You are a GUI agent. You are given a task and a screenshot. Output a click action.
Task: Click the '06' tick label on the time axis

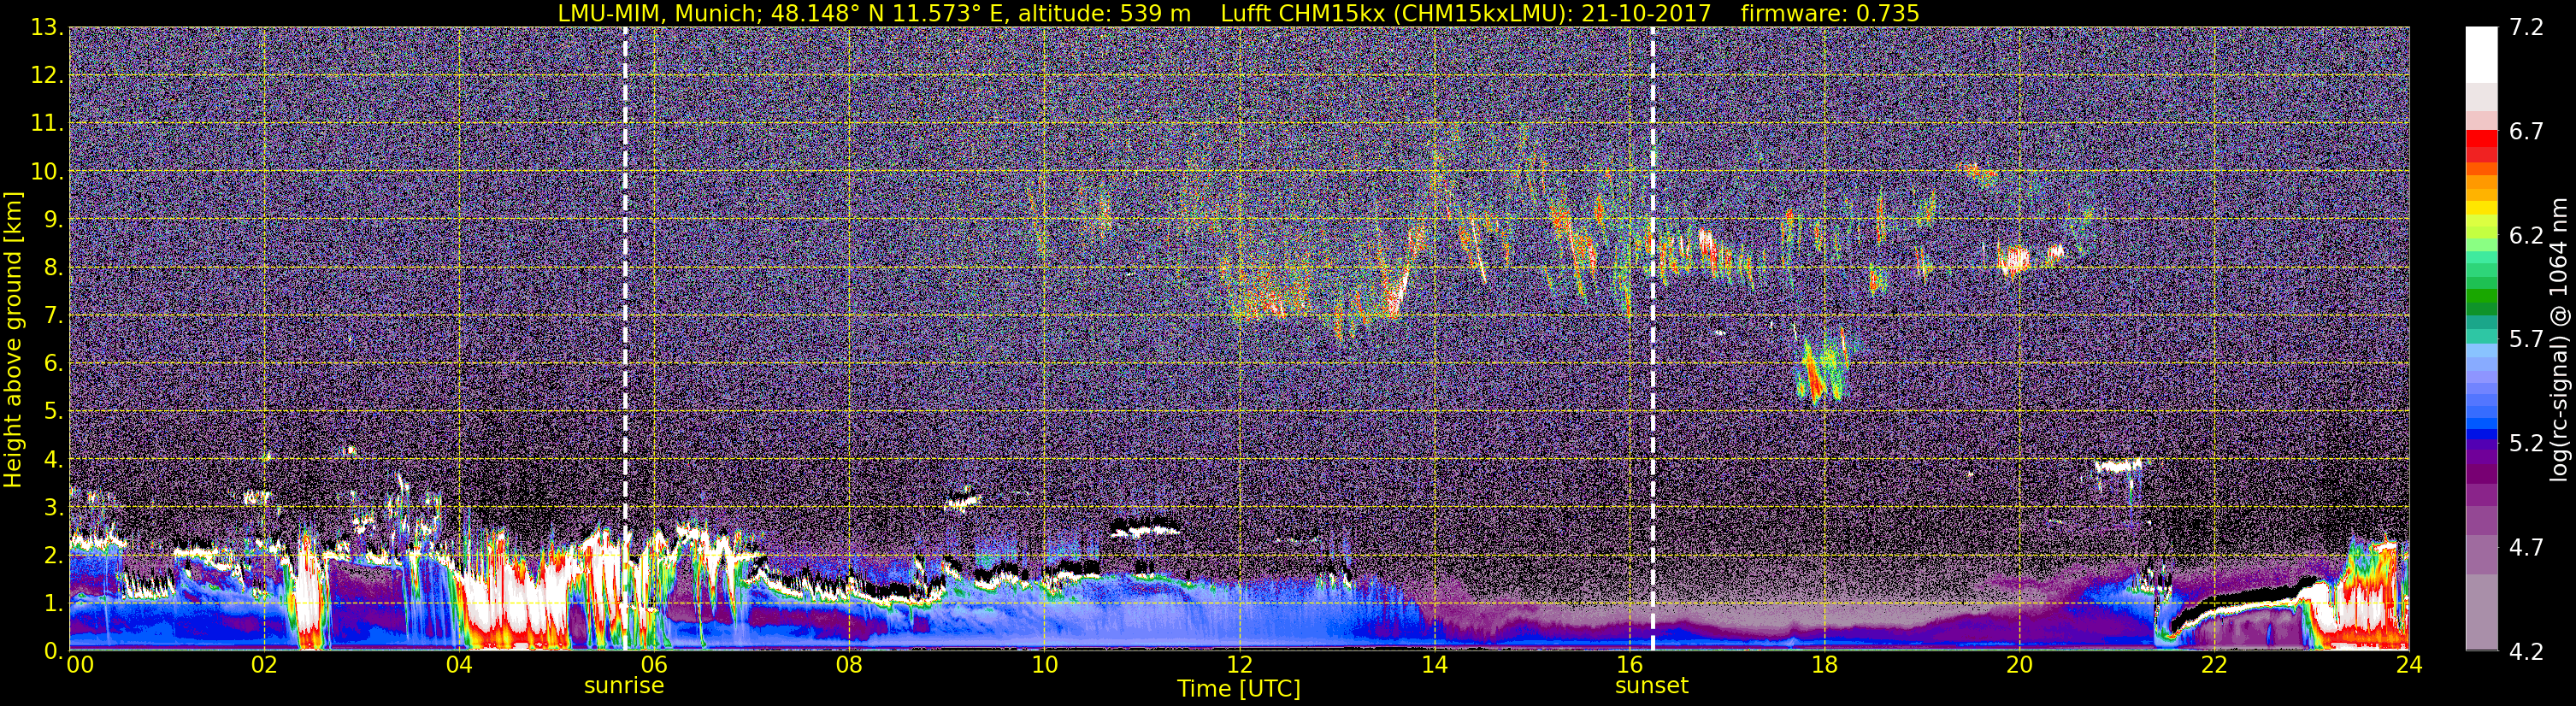click(x=654, y=665)
